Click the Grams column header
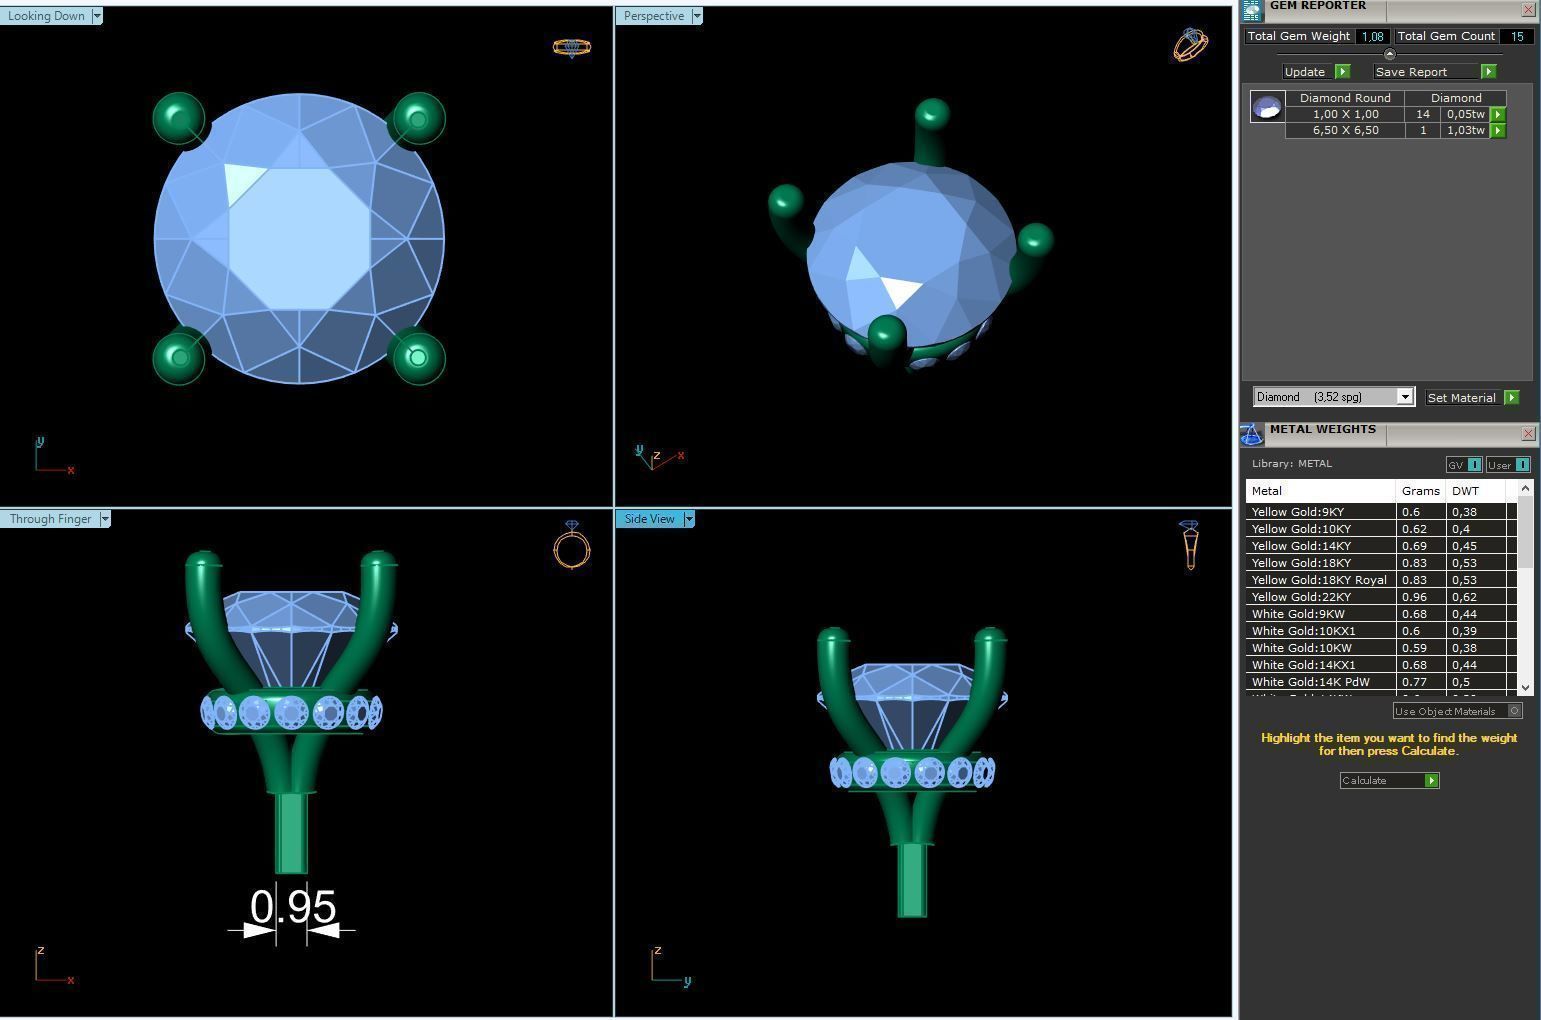 1420,491
